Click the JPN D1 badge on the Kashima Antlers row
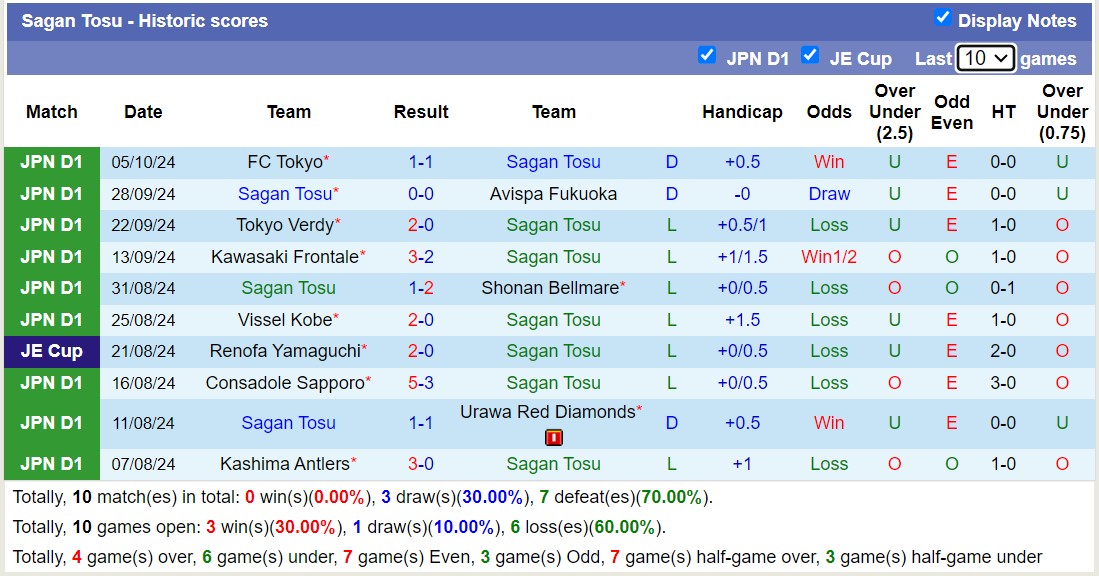Image resolution: width=1099 pixels, height=576 pixels. pyautogui.click(x=51, y=464)
